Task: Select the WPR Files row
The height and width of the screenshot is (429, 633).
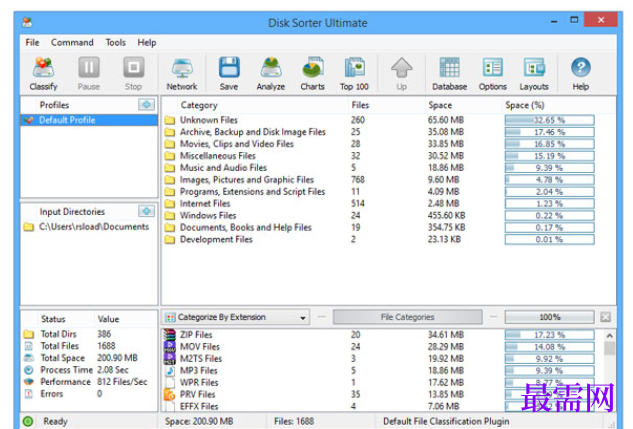Action: point(379,382)
